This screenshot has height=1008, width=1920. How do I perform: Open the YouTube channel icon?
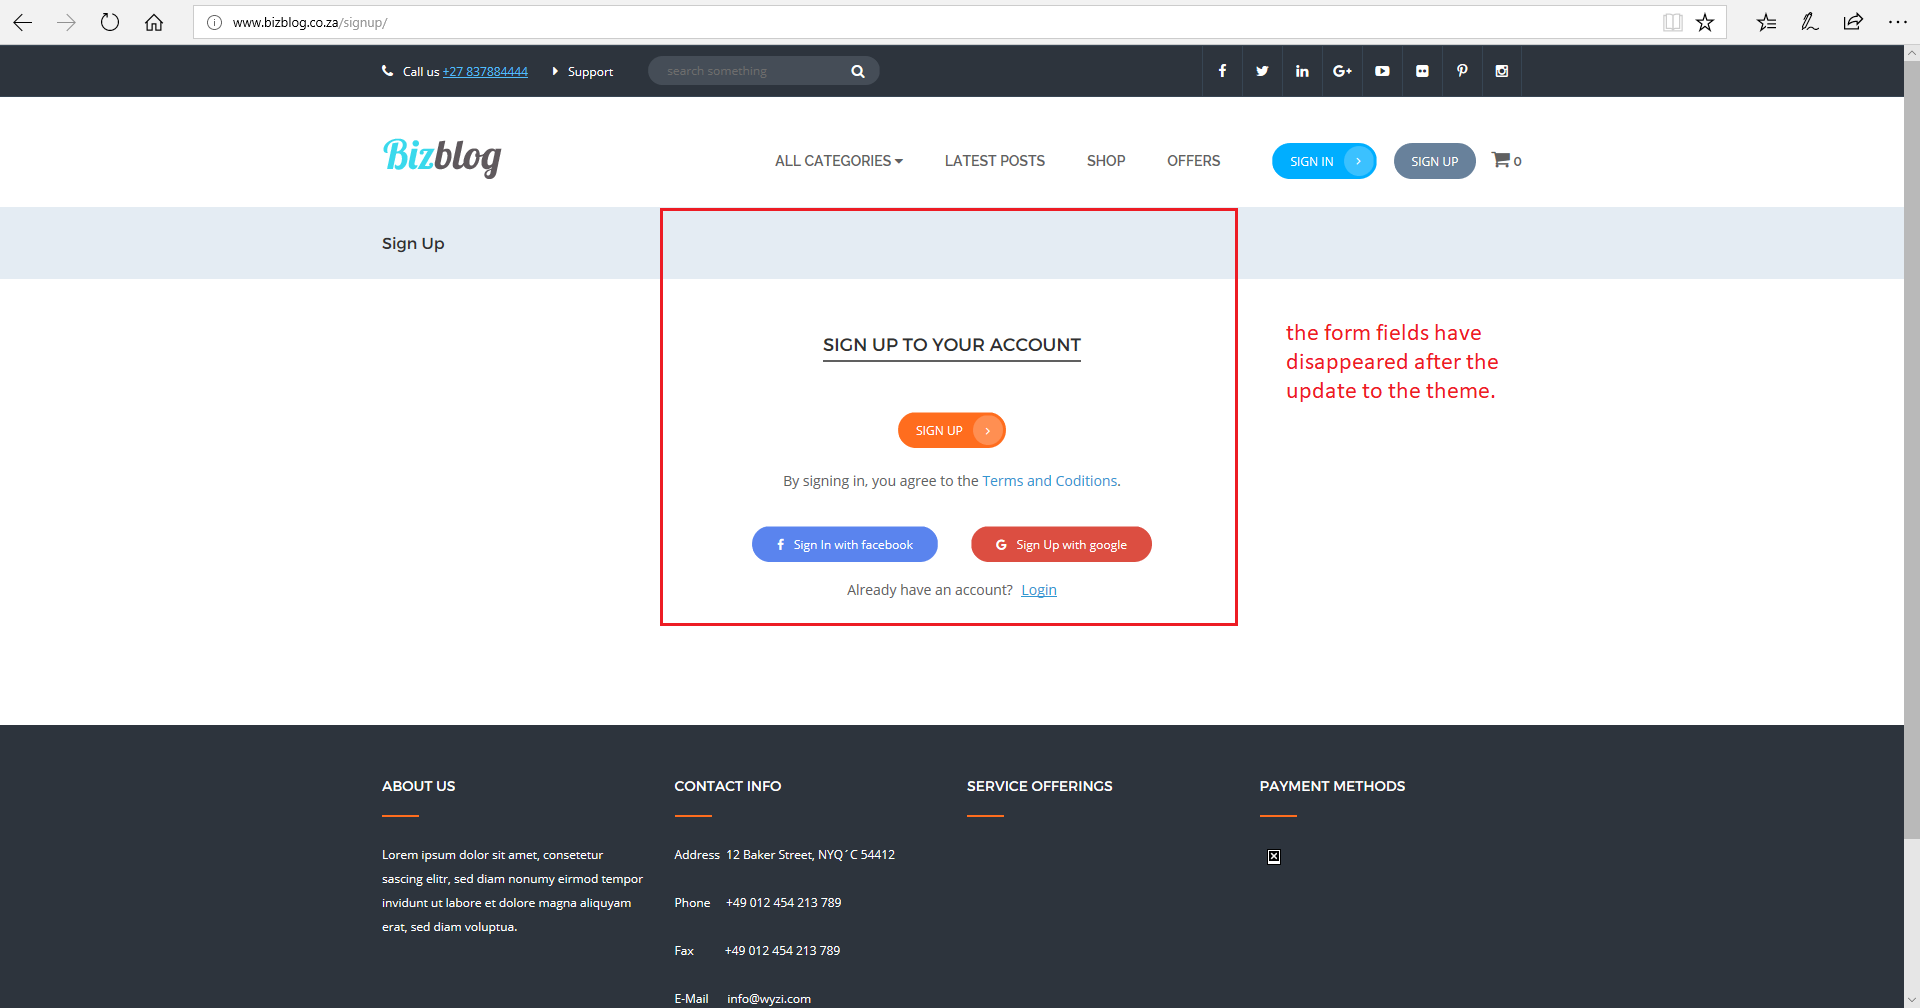[x=1381, y=70]
